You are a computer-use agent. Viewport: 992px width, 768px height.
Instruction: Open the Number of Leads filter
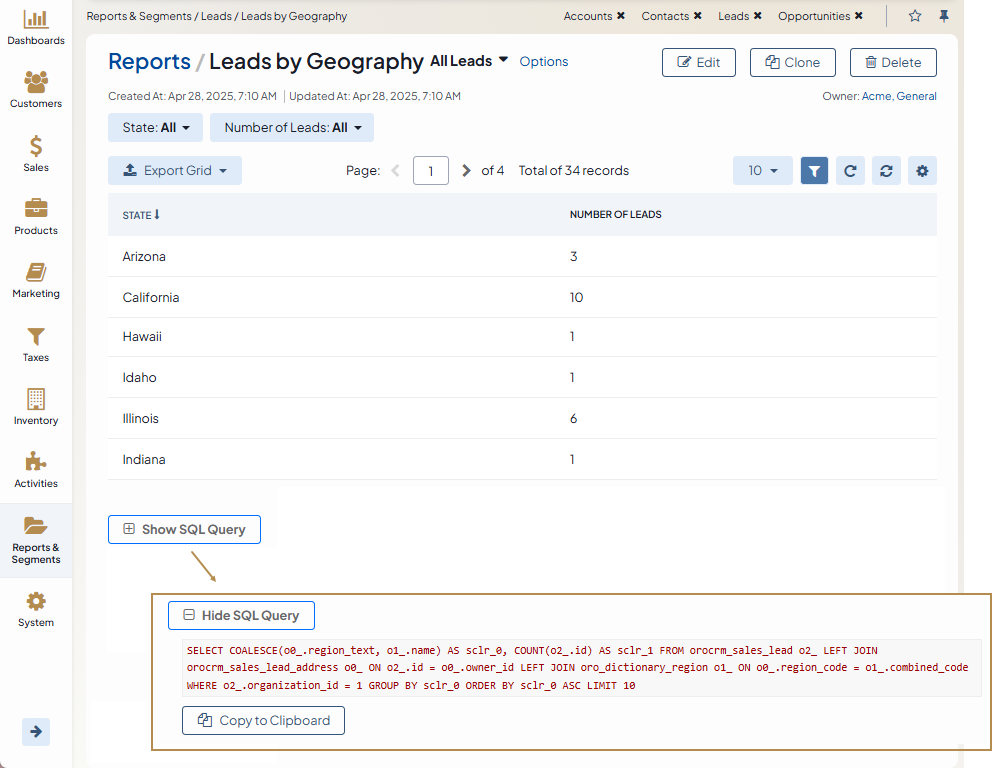point(292,128)
